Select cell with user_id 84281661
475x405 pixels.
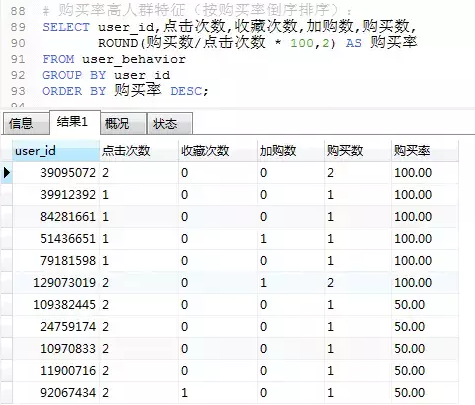pyautogui.click(x=56, y=217)
